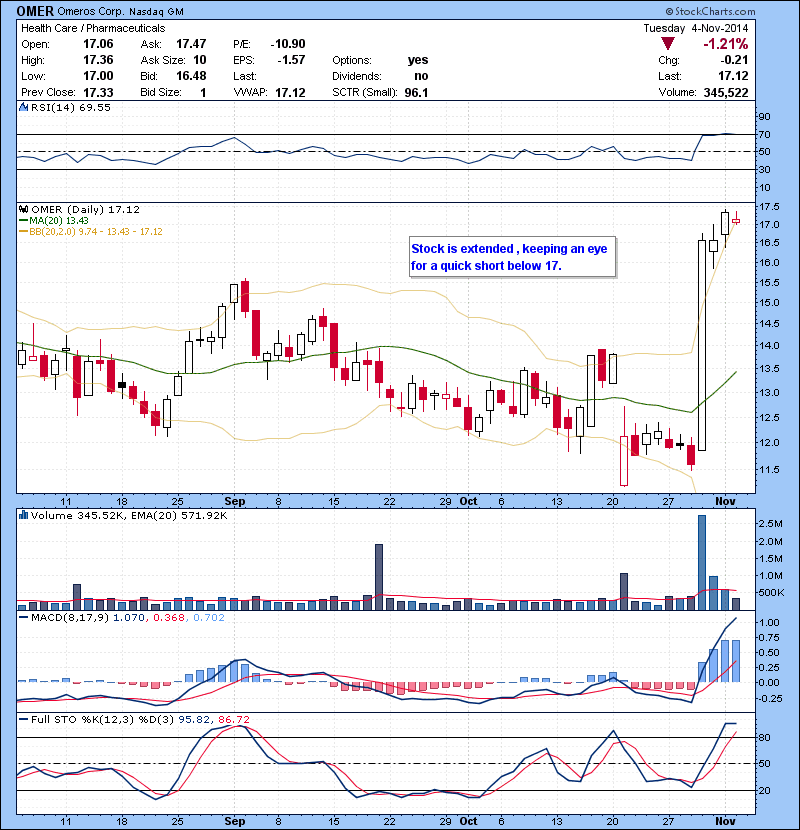800x830 pixels.
Task: Click the Full STO legend line marker
Action: [x=23, y=719]
